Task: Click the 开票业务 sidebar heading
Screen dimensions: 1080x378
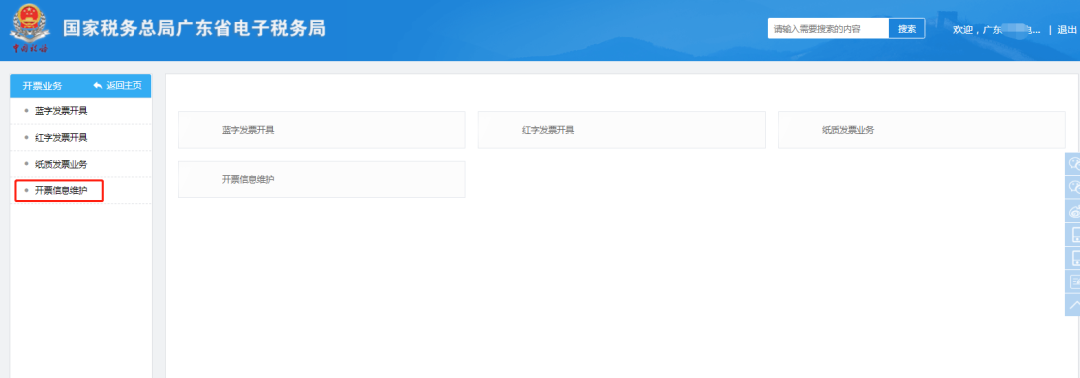Action: [x=43, y=86]
